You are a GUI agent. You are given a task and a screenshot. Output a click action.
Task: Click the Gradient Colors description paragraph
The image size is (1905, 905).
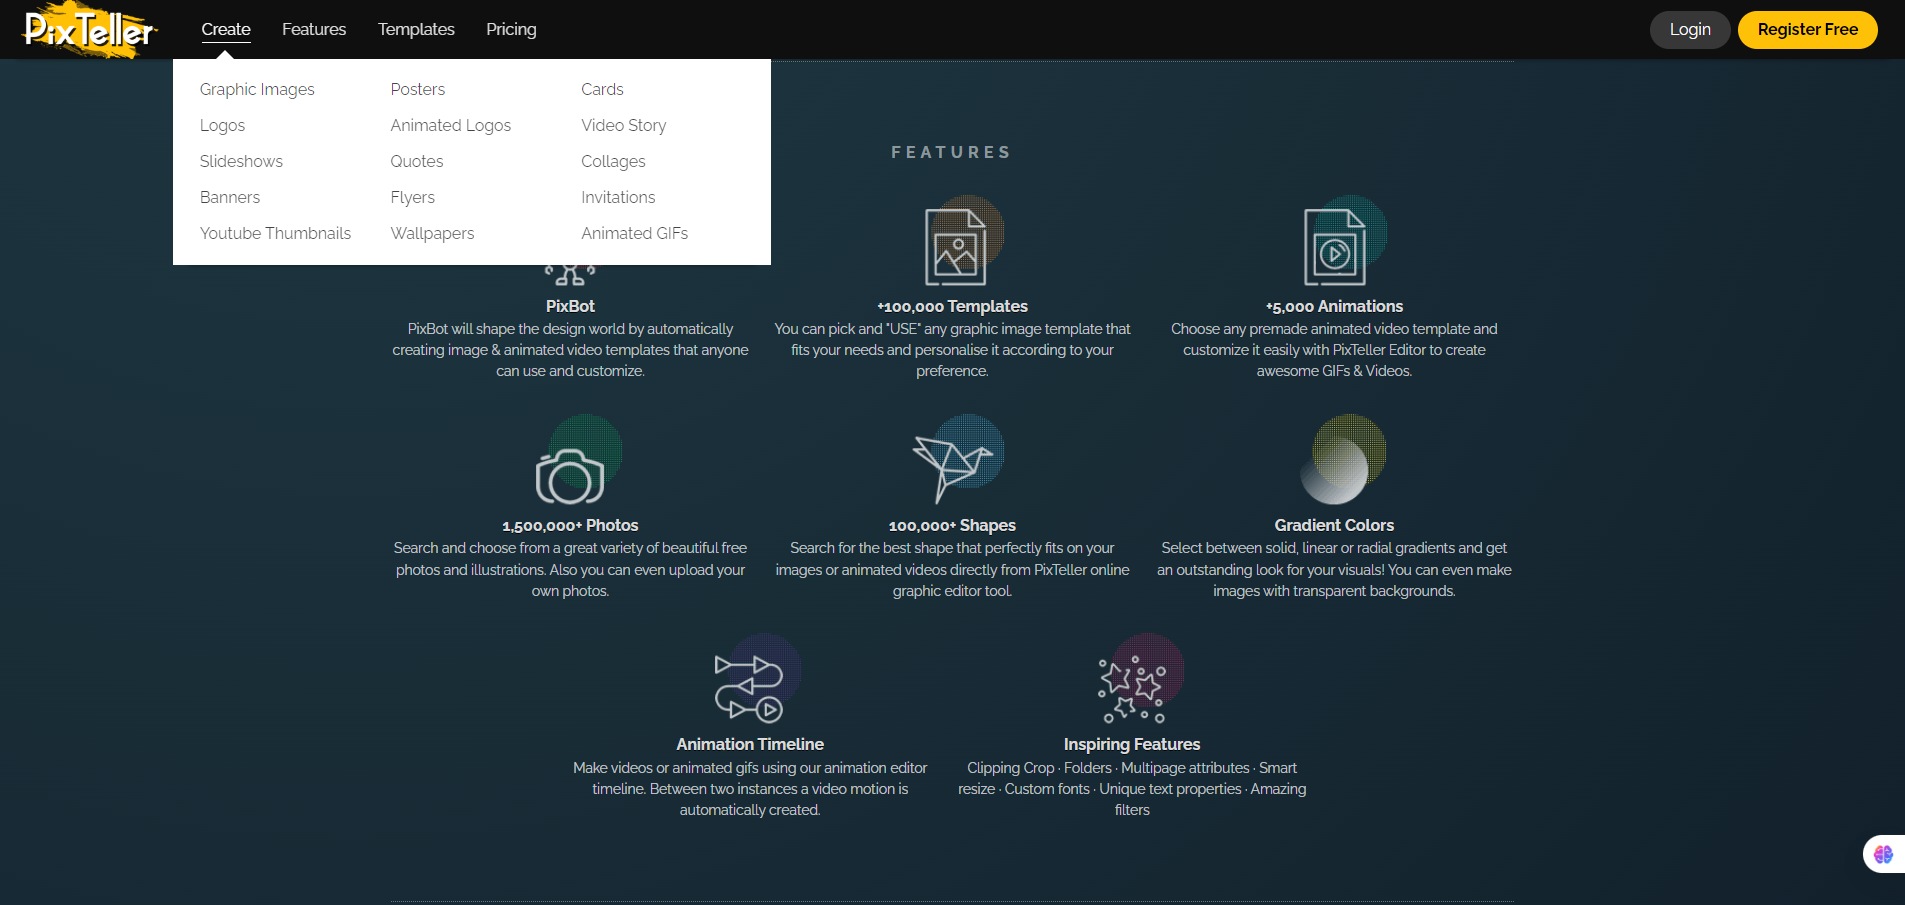(x=1334, y=569)
